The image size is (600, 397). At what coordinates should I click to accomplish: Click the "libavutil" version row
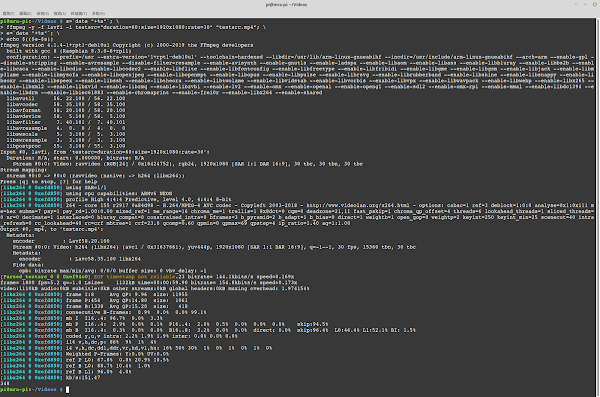(x=66, y=98)
